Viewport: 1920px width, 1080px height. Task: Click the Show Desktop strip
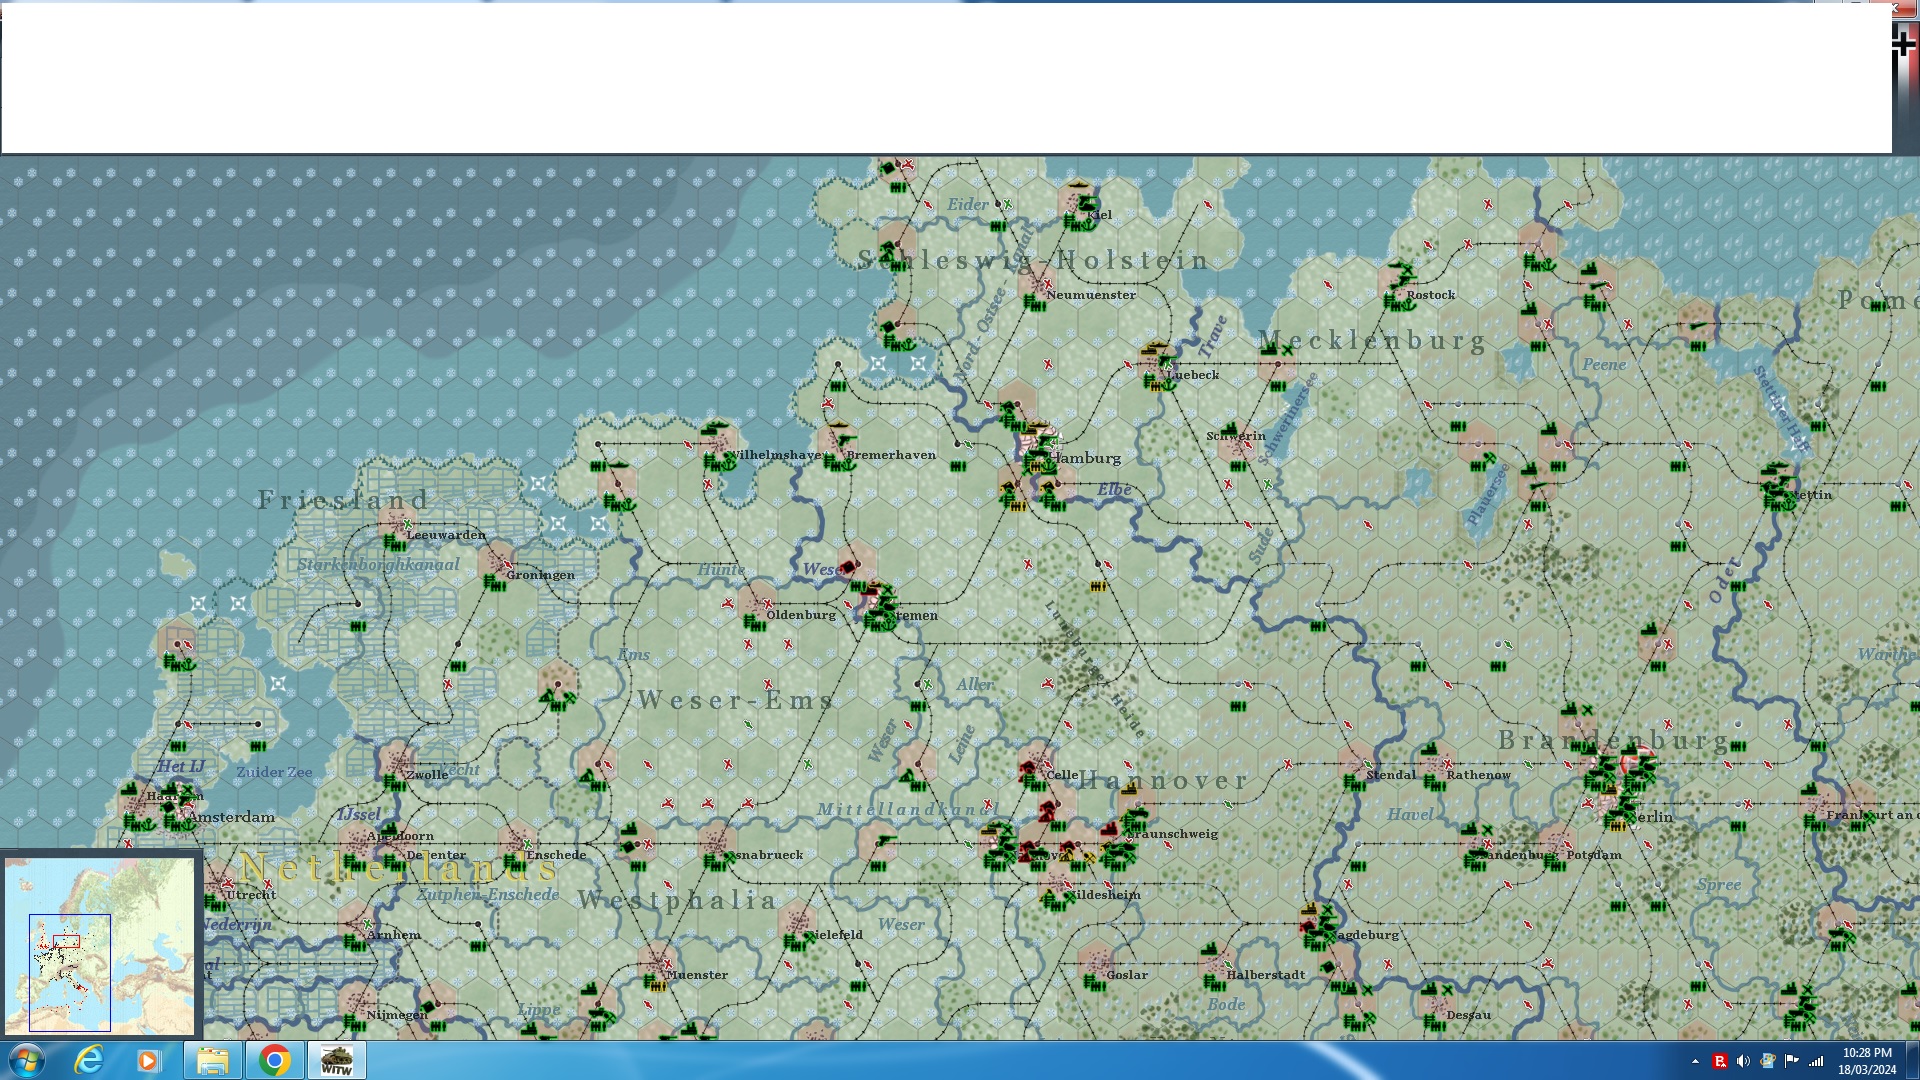coord(1913,1060)
